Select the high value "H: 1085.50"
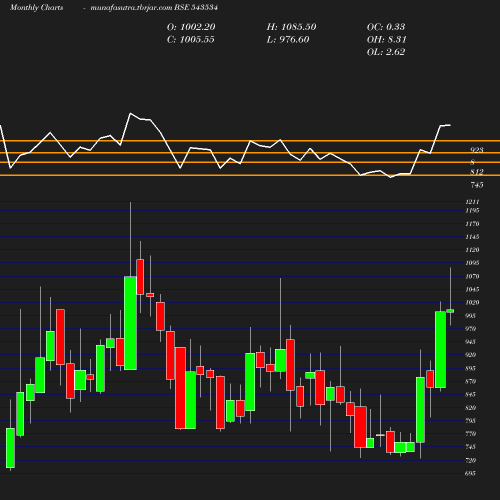Image resolution: width=500 pixels, height=500 pixels. coord(291,27)
